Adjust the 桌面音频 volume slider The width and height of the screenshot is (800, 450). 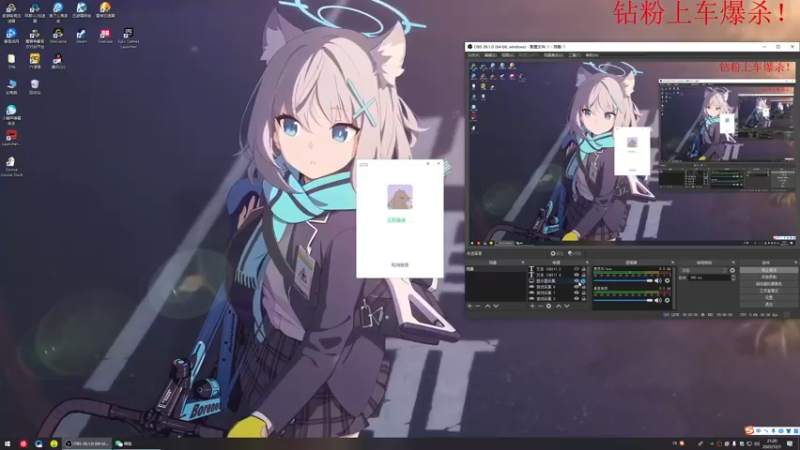tap(623, 300)
